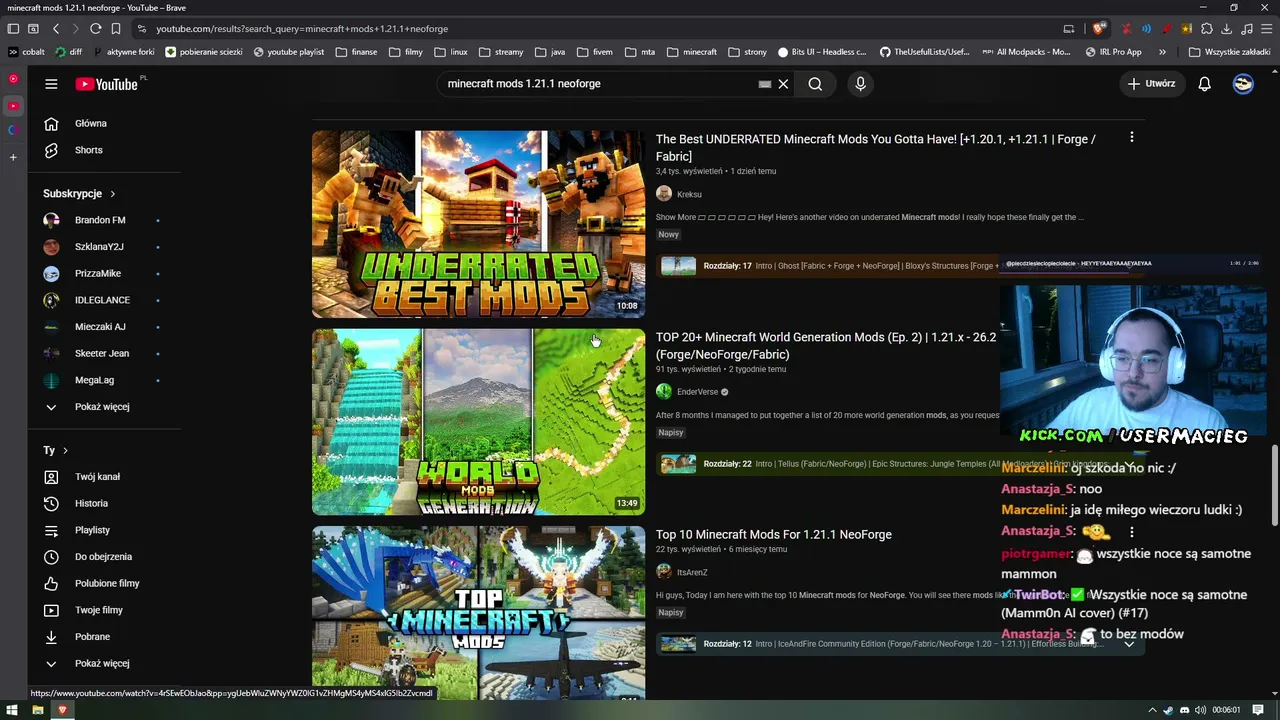
Task: Open Brave Shields lion icon
Action: click(1099, 29)
